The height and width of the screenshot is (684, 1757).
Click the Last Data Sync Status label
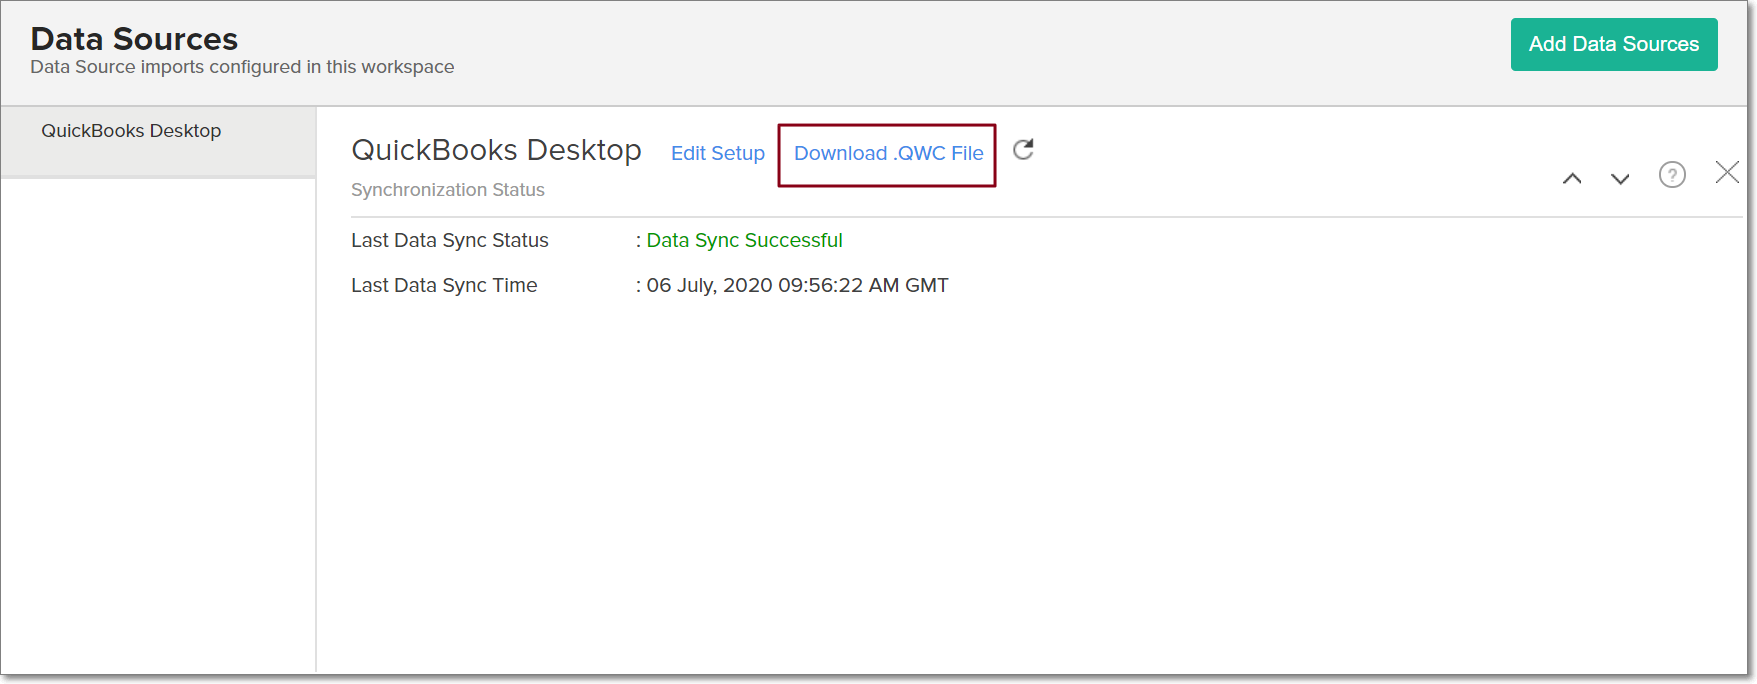(449, 240)
